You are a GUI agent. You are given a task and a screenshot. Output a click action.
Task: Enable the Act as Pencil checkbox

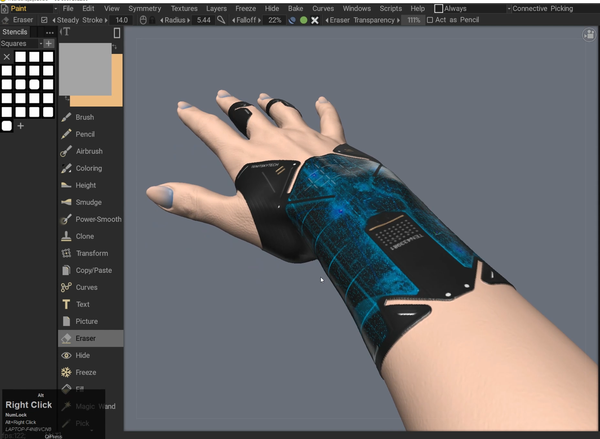click(430, 20)
